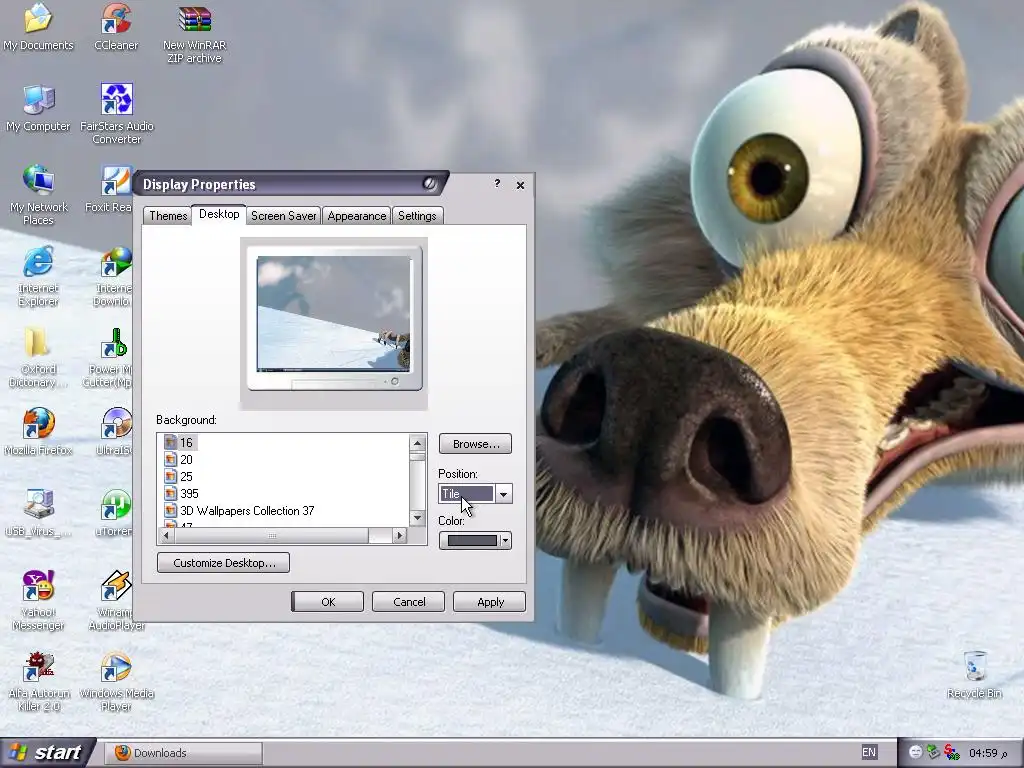Click the Browse... button
1024x768 pixels.
click(x=475, y=444)
